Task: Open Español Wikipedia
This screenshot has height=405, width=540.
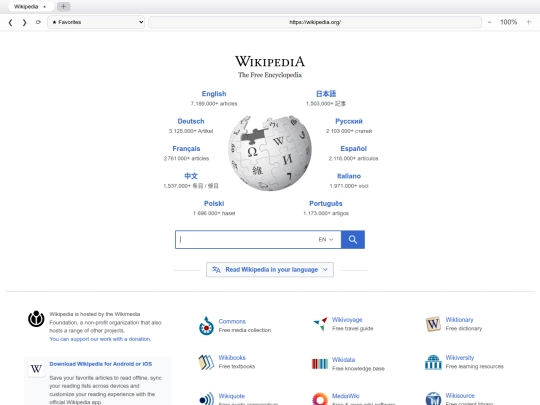Action: click(353, 148)
